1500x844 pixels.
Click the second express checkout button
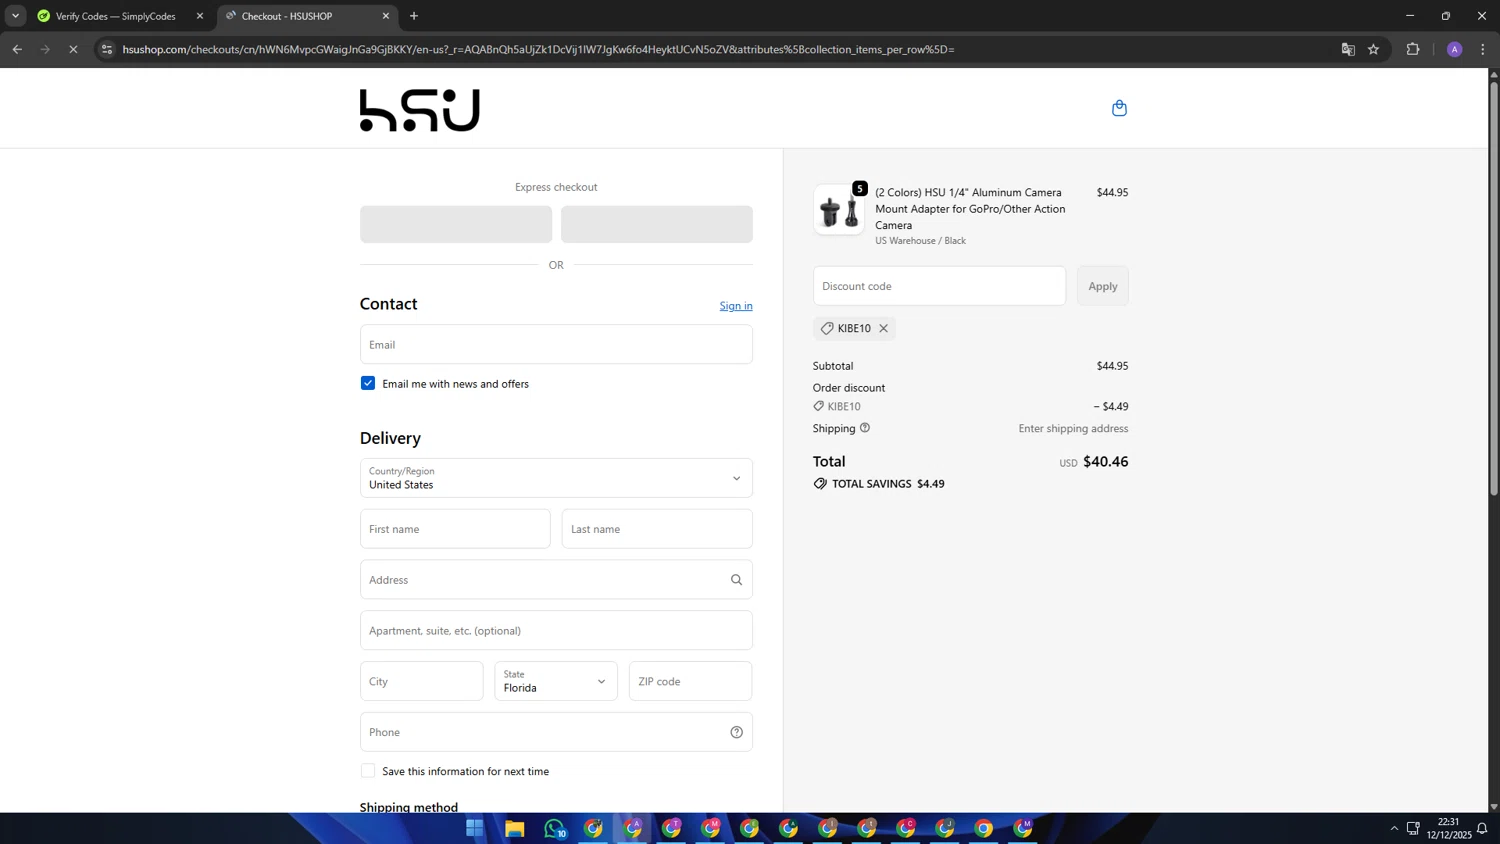pyautogui.click(x=657, y=224)
